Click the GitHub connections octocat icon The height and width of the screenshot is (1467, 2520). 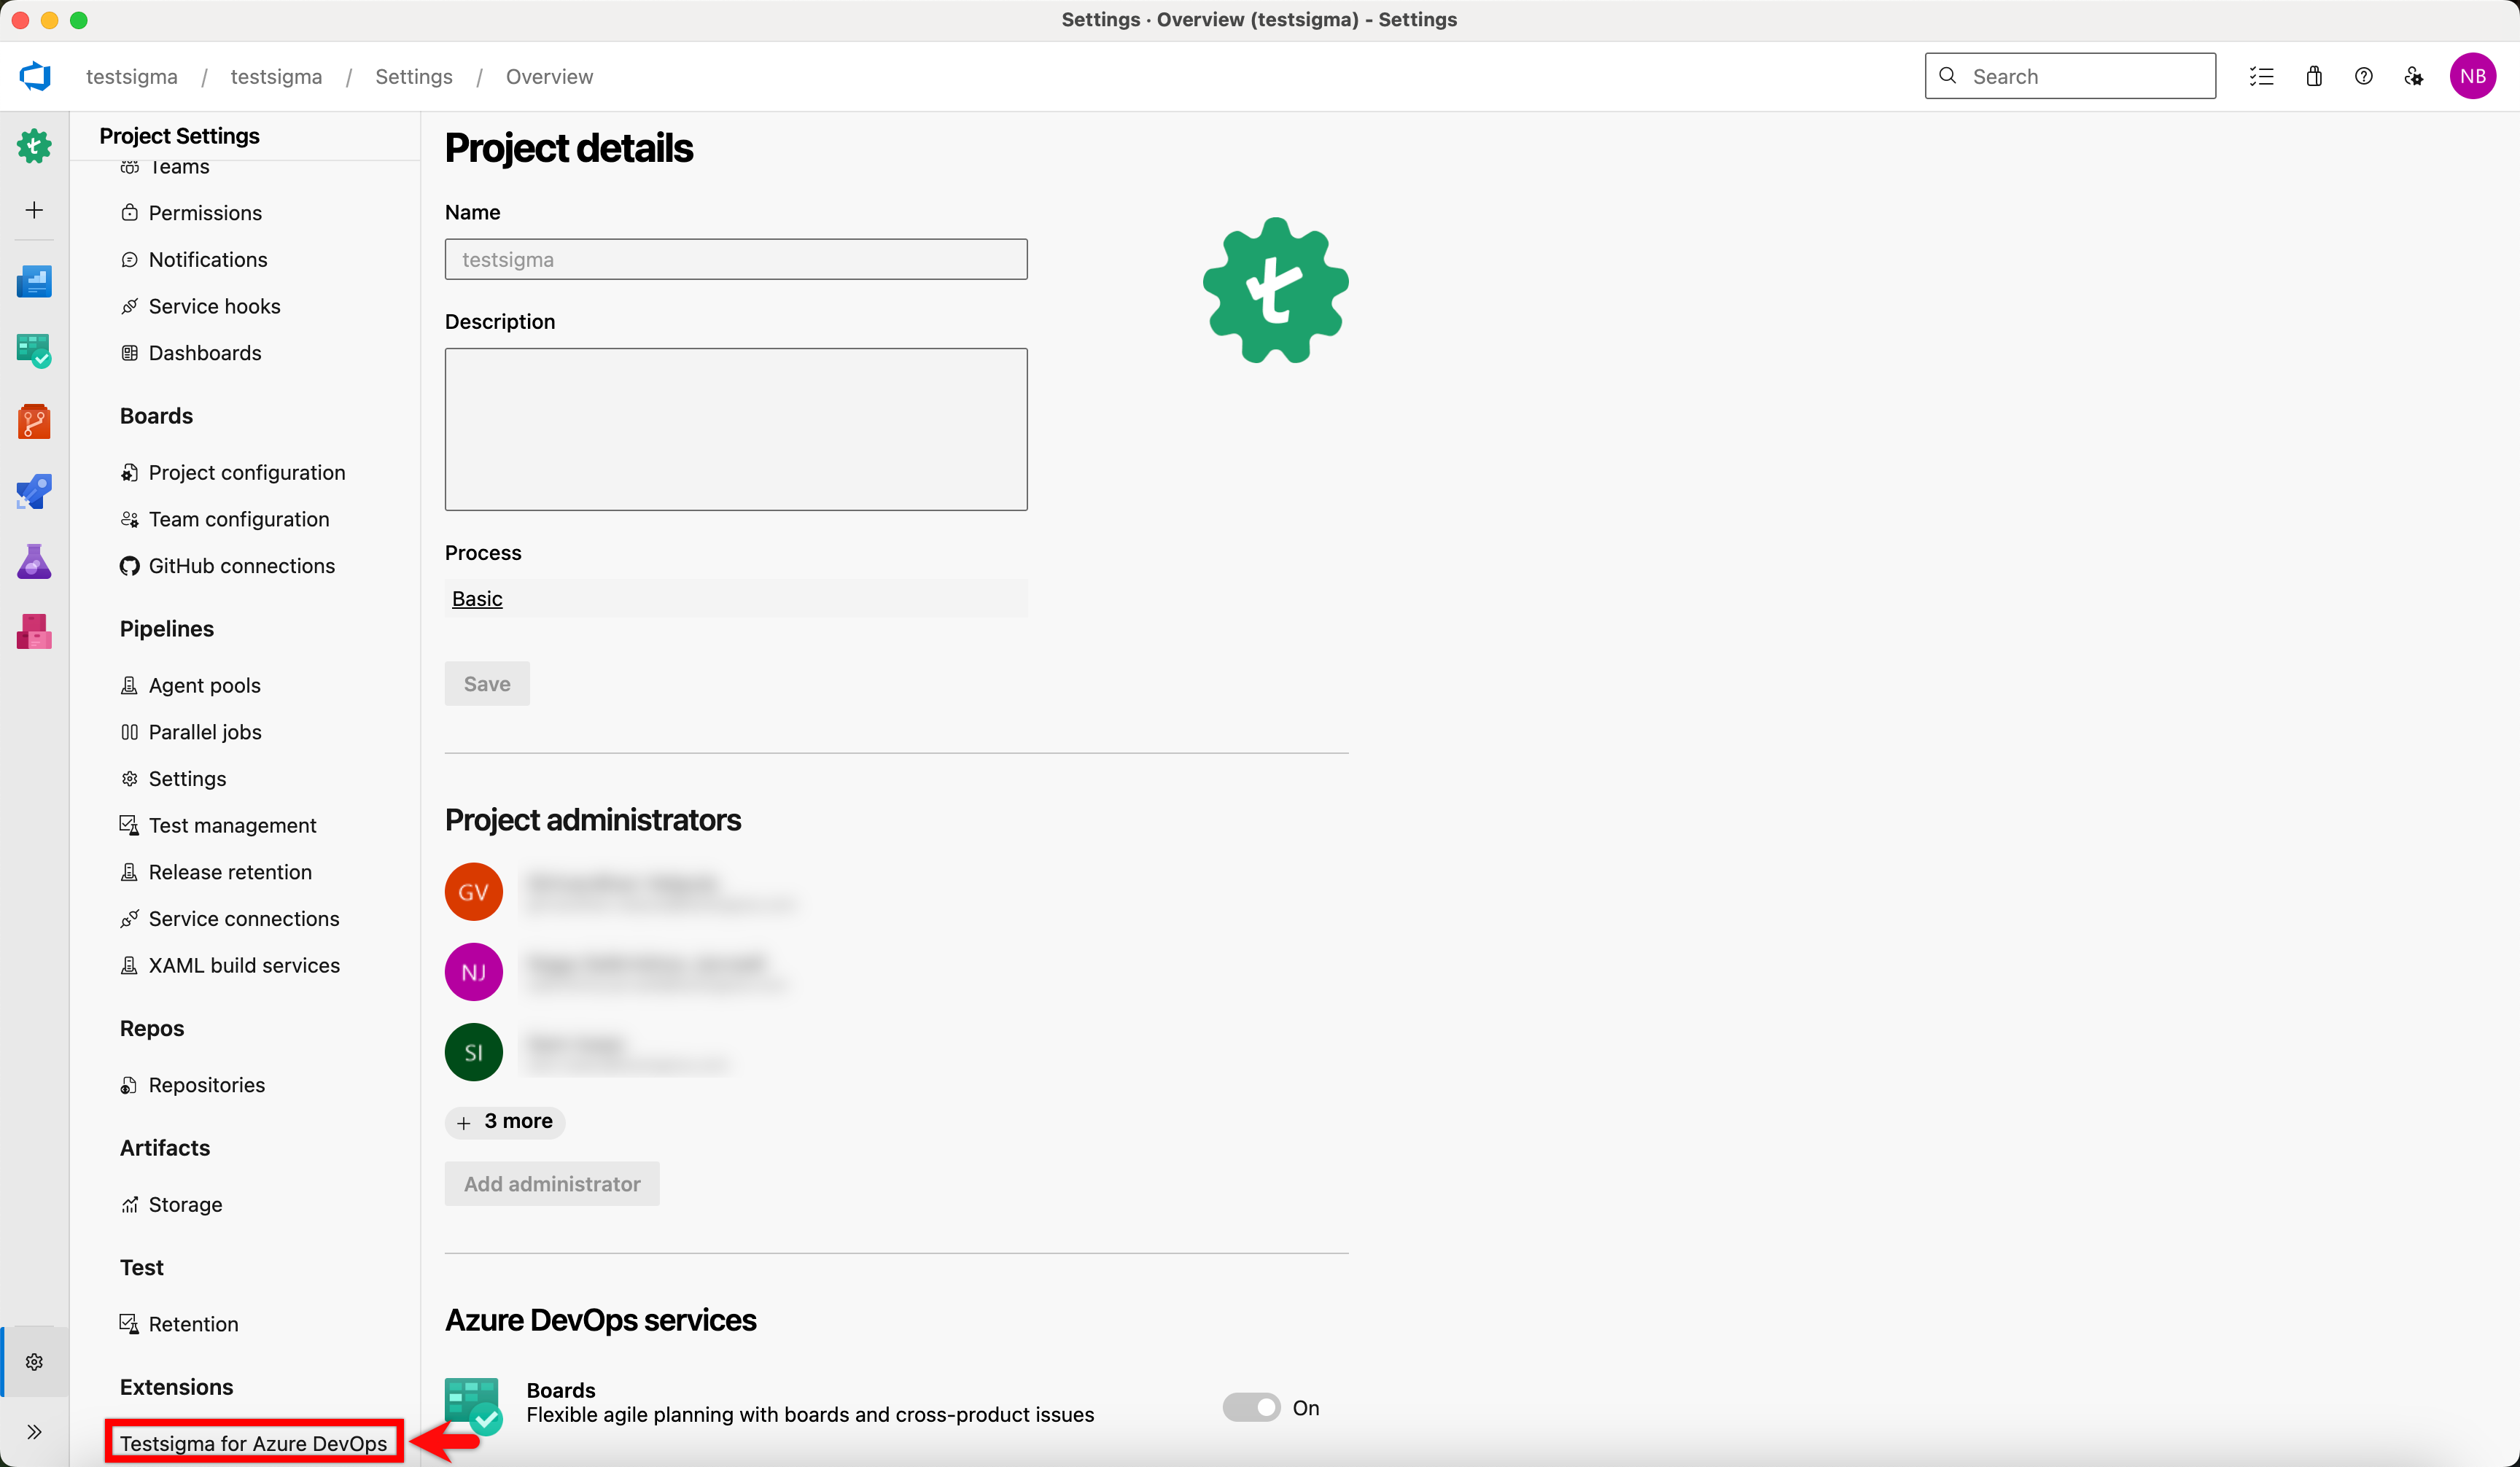pos(129,566)
